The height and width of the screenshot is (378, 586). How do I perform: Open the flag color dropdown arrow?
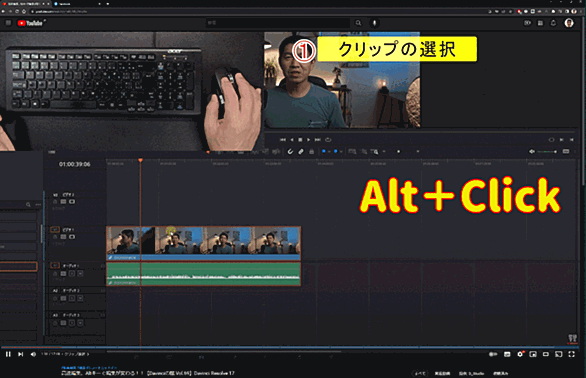[x=329, y=152]
